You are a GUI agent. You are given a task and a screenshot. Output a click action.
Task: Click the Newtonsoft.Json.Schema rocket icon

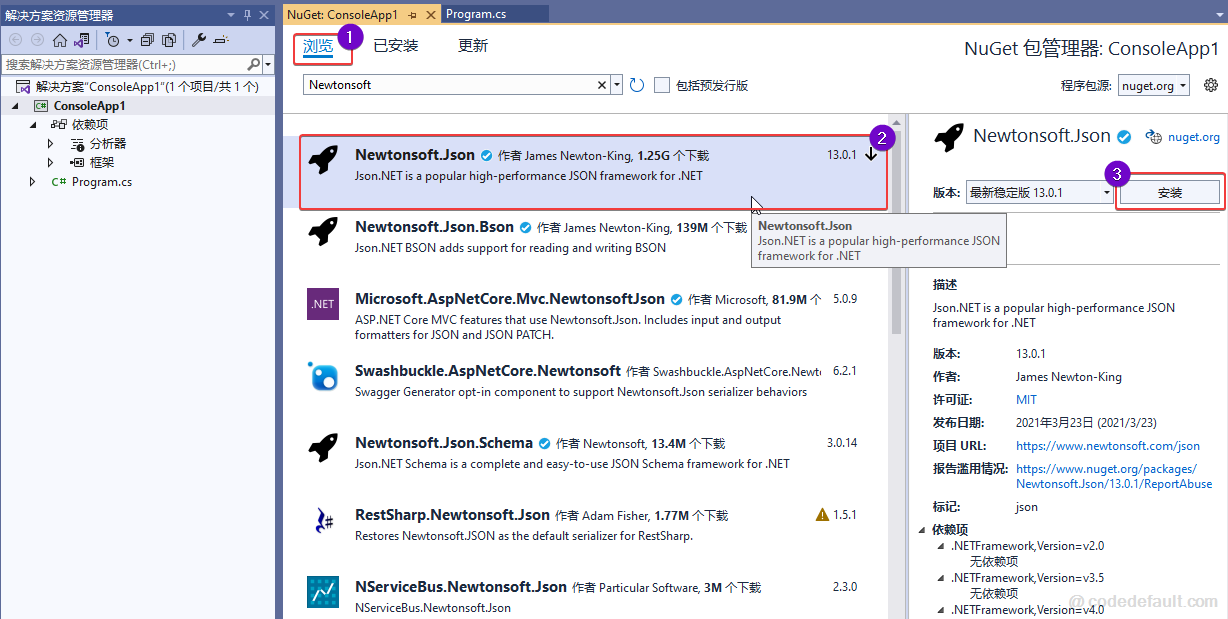click(x=323, y=448)
